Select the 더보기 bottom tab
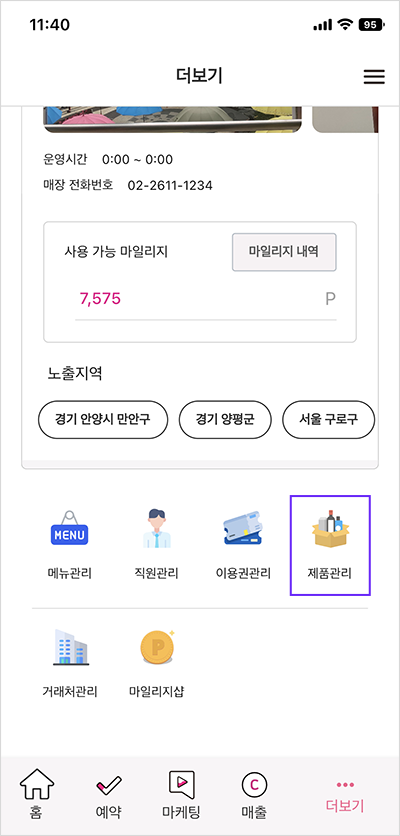This screenshot has height=836, width=400. click(345, 797)
